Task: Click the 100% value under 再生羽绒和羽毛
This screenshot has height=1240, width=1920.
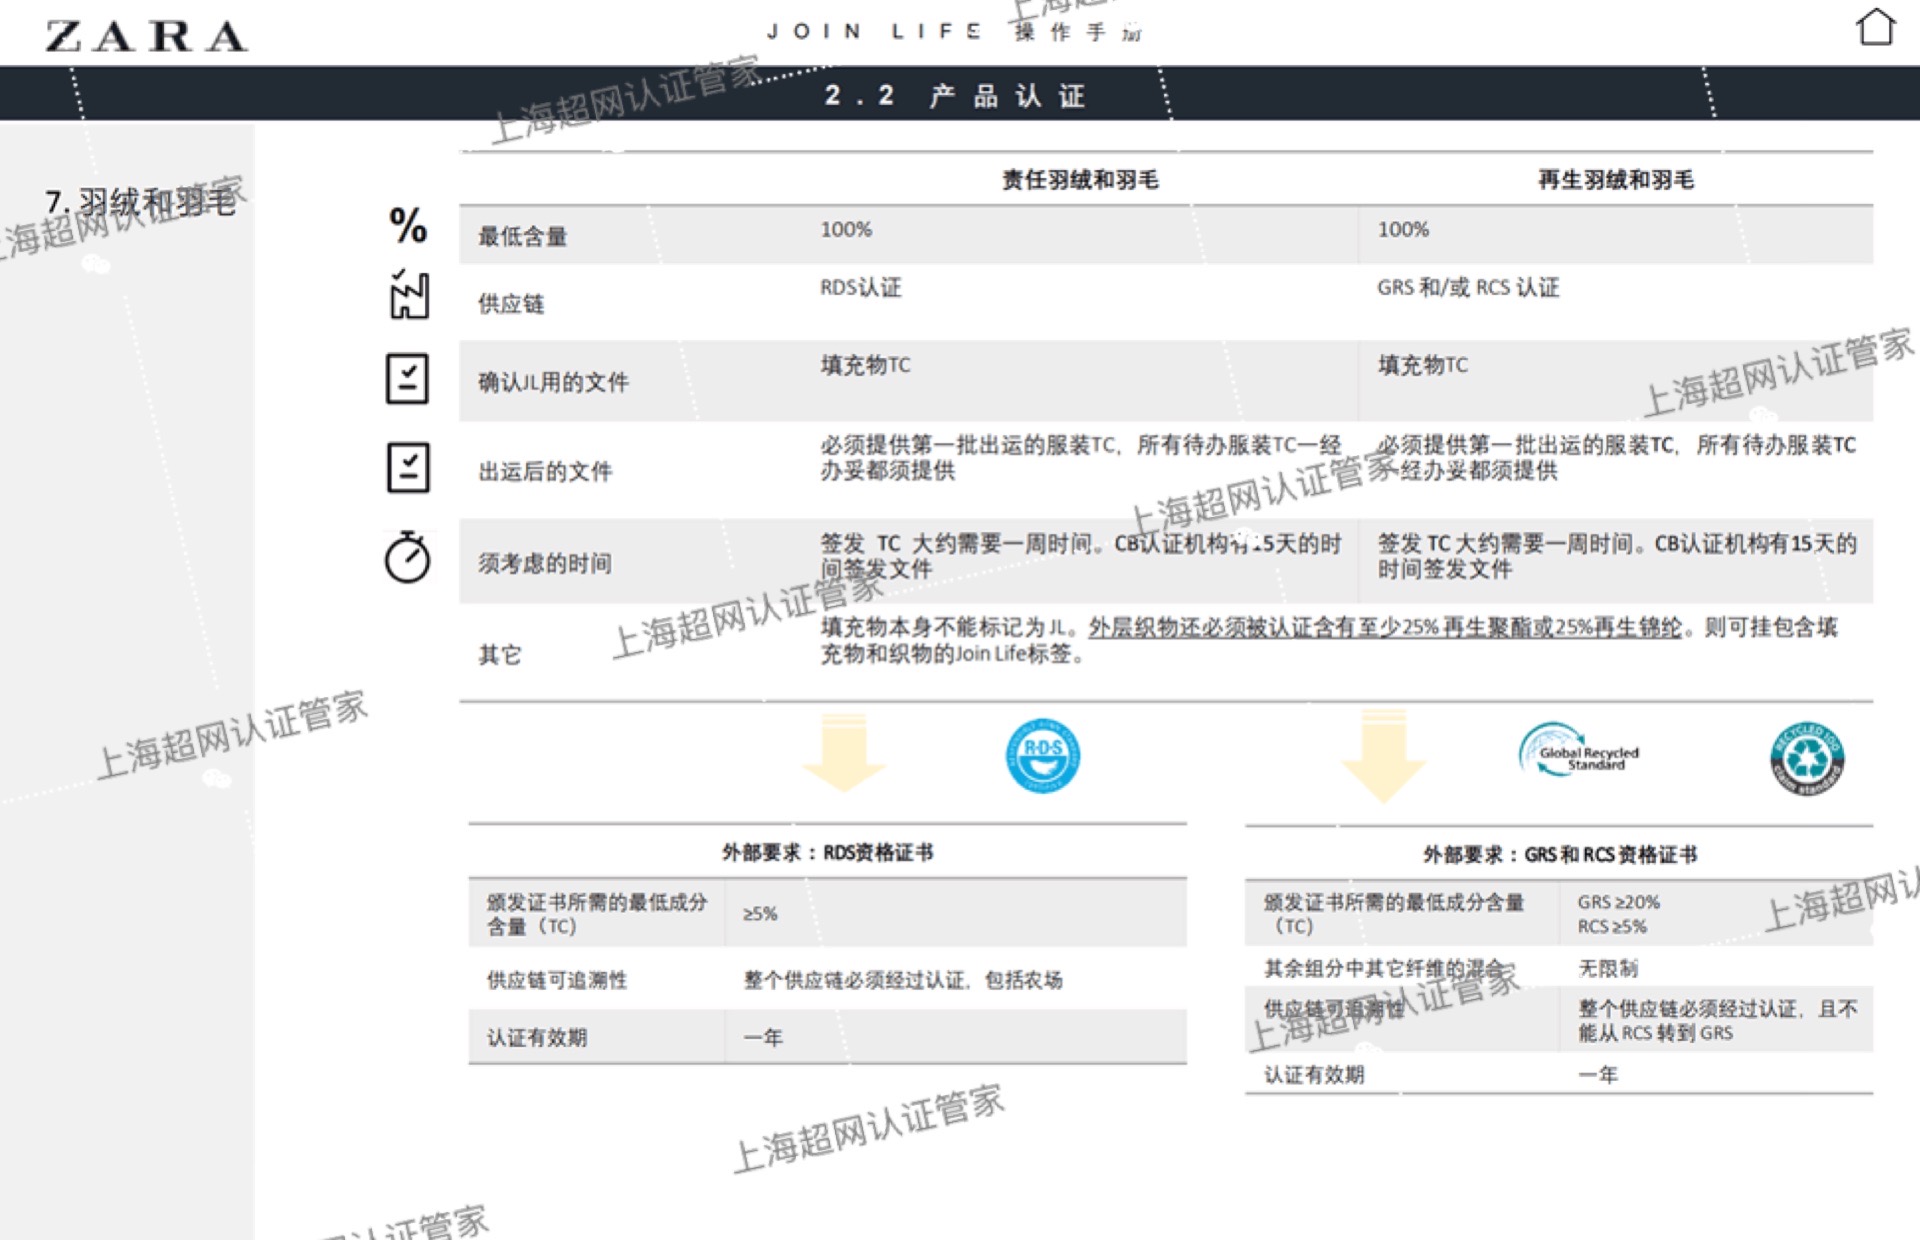Action: click(x=1403, y=230)
